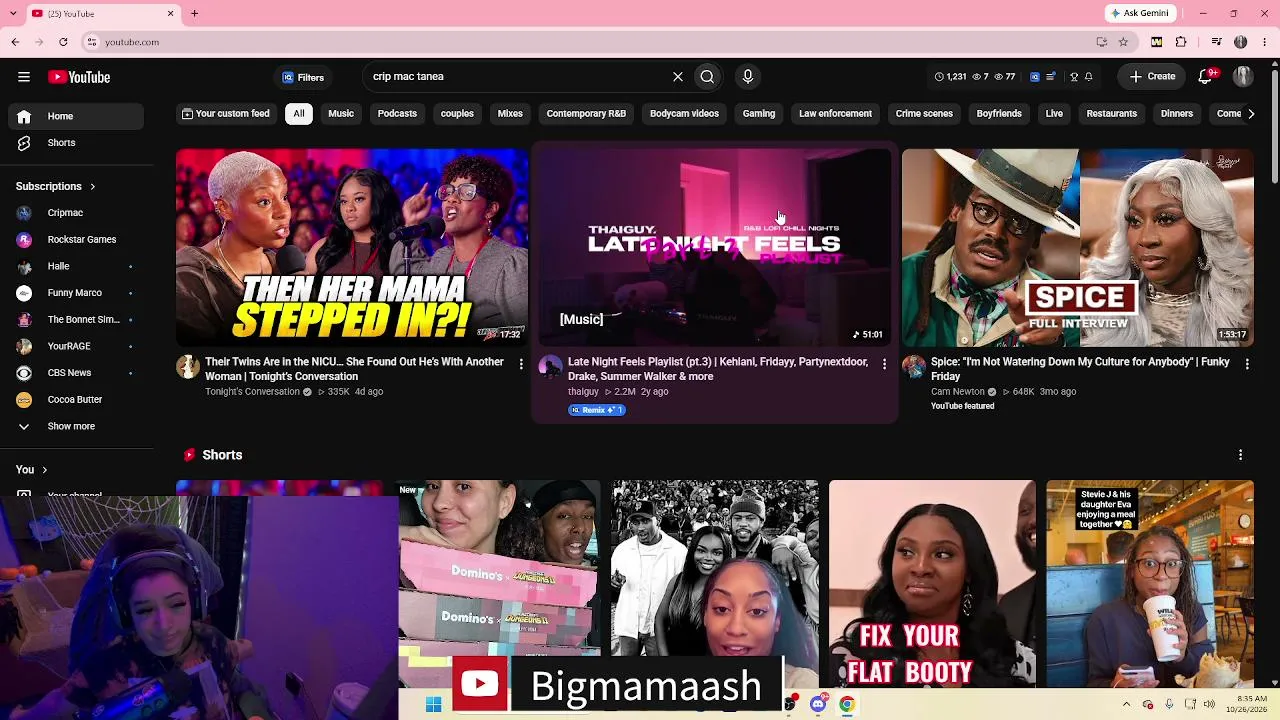Open Spice full interview thumbnail
This screenshot has width=1280, height=720.
tap(1078, 248)
